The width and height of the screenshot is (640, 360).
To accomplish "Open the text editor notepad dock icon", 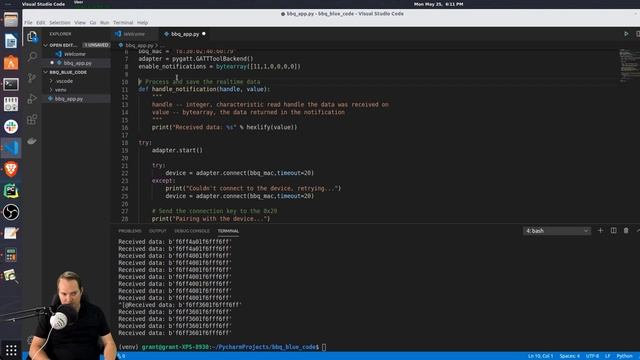I will 11,233.
